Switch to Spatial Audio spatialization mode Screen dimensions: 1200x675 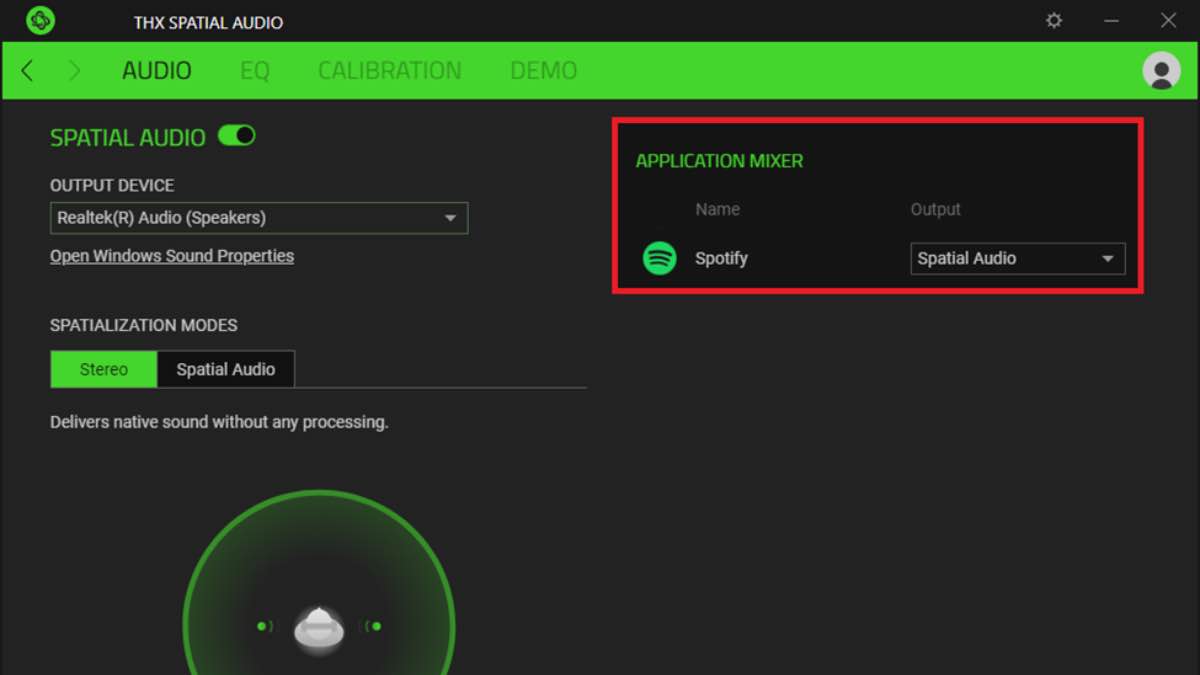[226, 369]
